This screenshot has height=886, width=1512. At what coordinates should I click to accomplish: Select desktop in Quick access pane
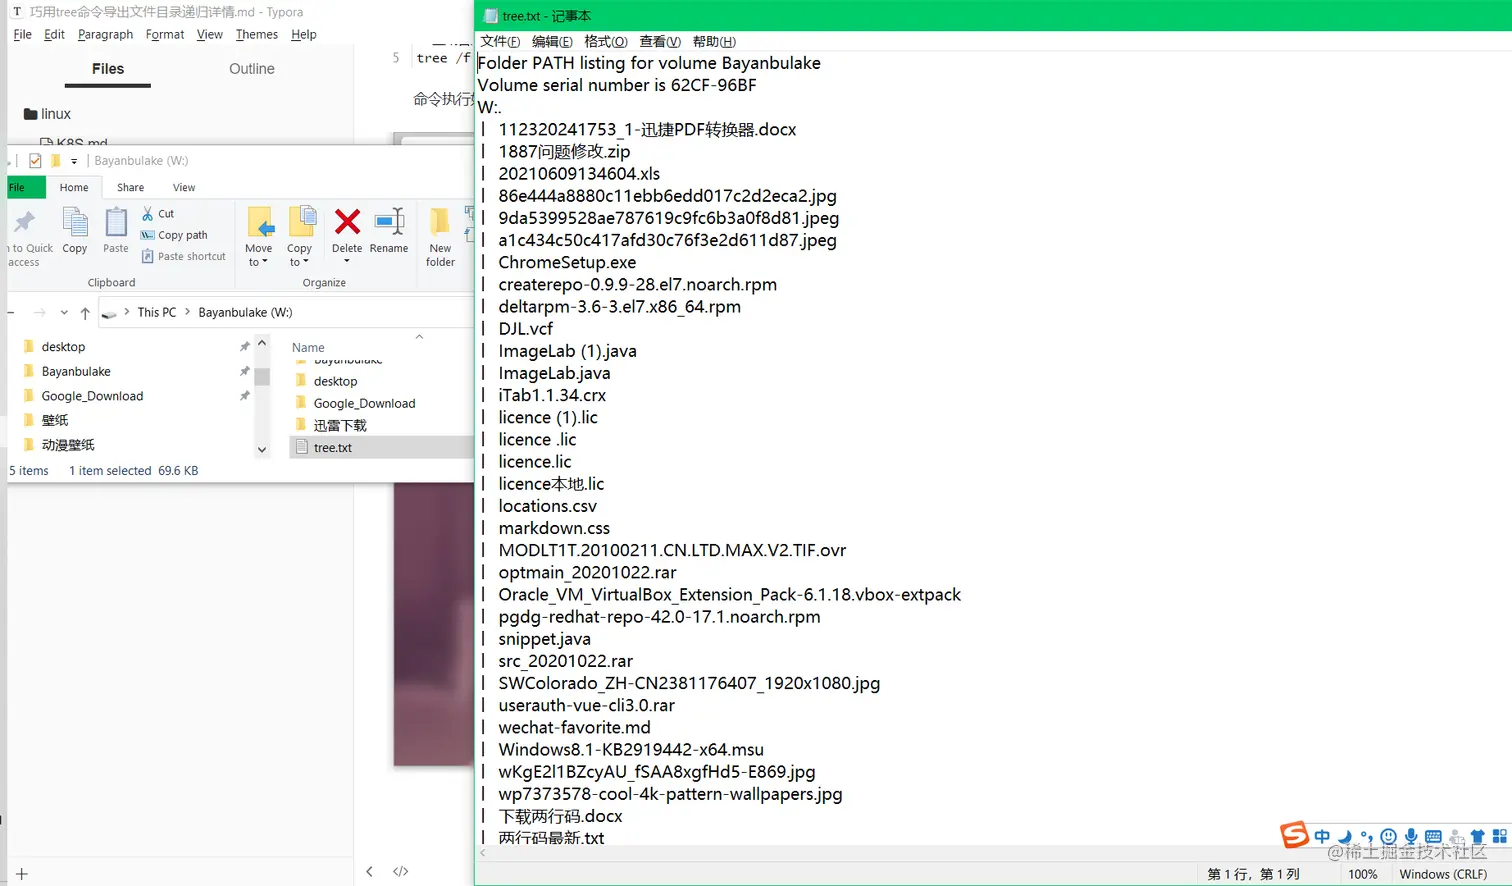[x=63, y=347]
